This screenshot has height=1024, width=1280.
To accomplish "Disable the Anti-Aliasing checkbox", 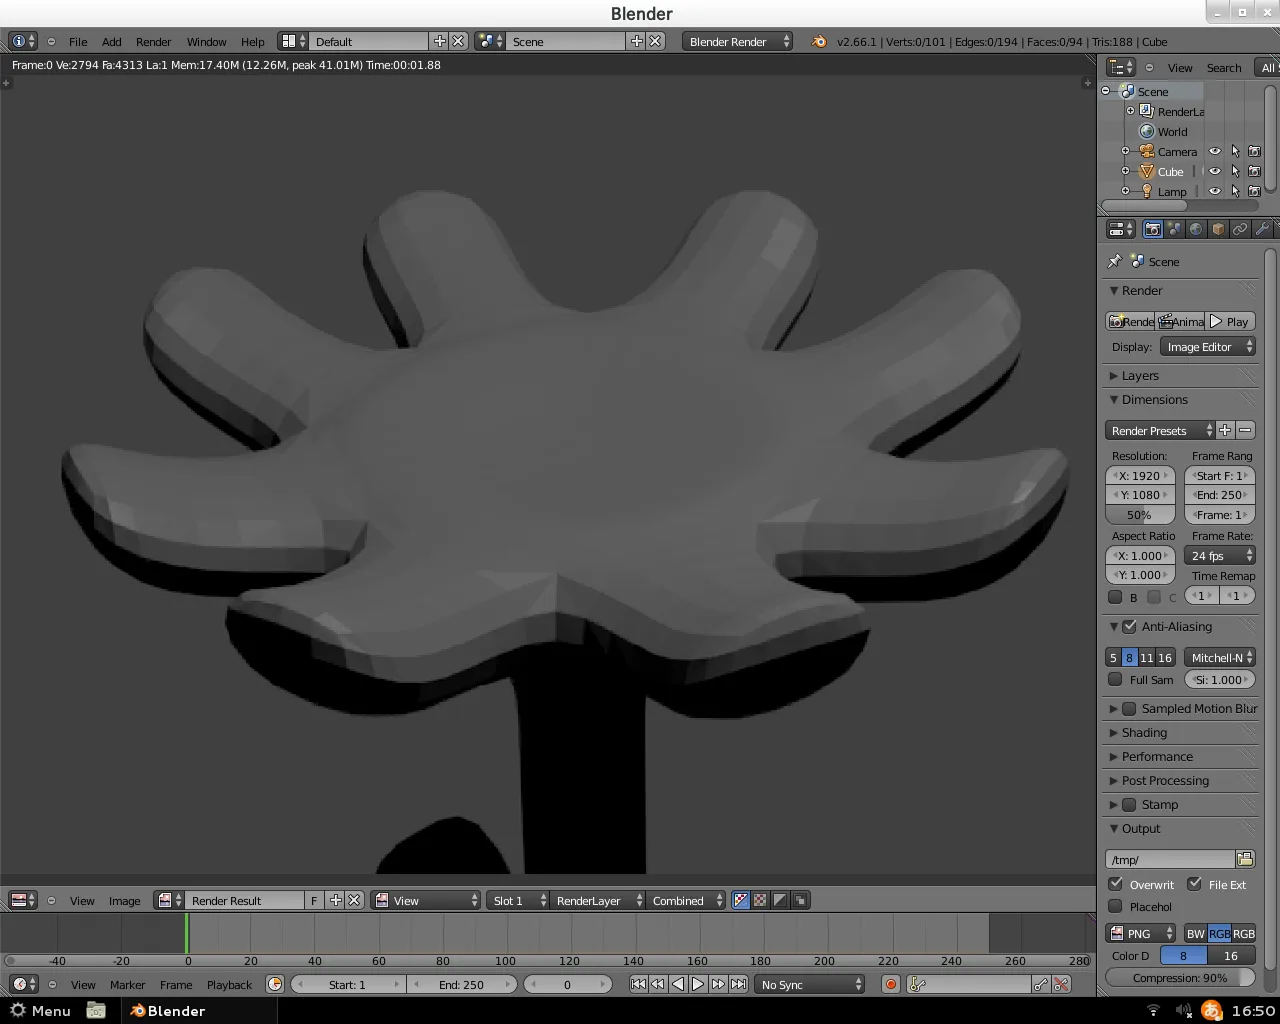I will (x=1130, y=627).
